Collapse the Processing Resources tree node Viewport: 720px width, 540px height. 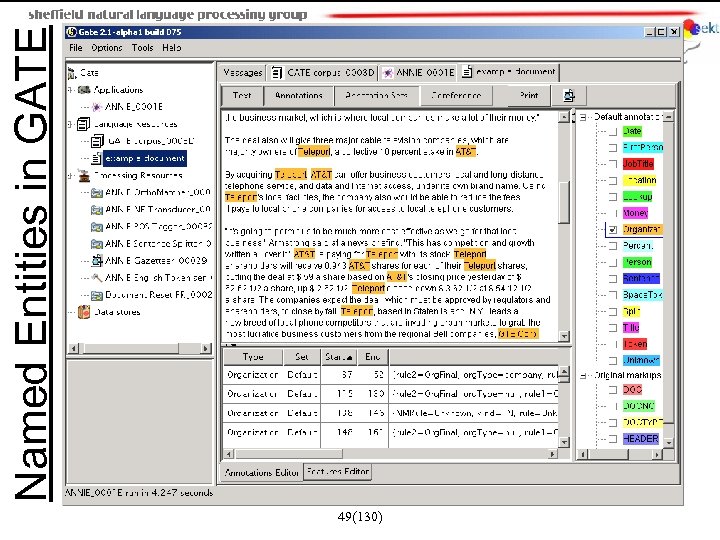70,175
